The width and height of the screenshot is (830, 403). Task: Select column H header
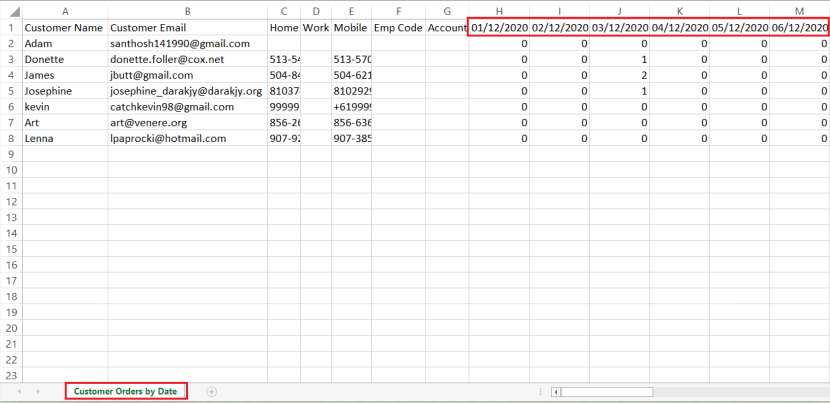tap(499, 10)
